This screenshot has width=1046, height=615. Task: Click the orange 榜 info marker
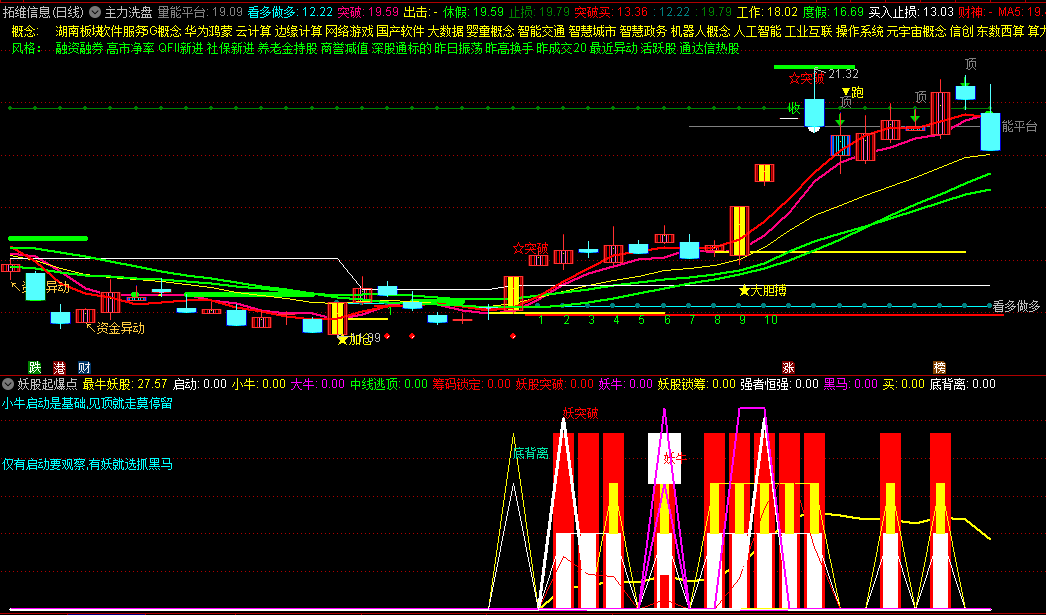point(939,367)
